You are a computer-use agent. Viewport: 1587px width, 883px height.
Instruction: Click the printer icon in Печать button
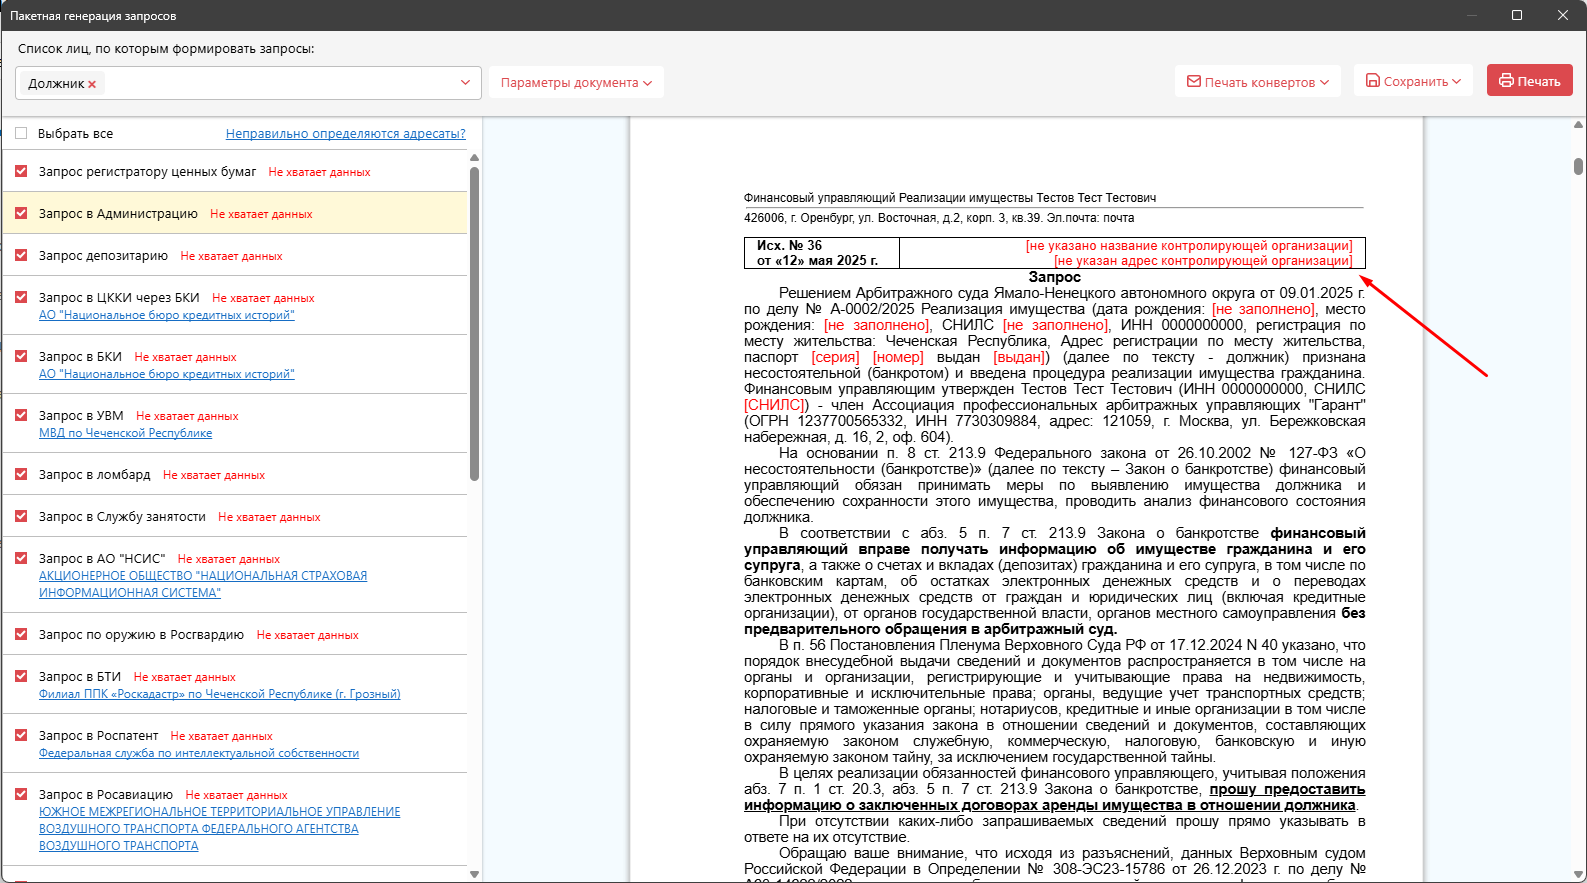1506,81
